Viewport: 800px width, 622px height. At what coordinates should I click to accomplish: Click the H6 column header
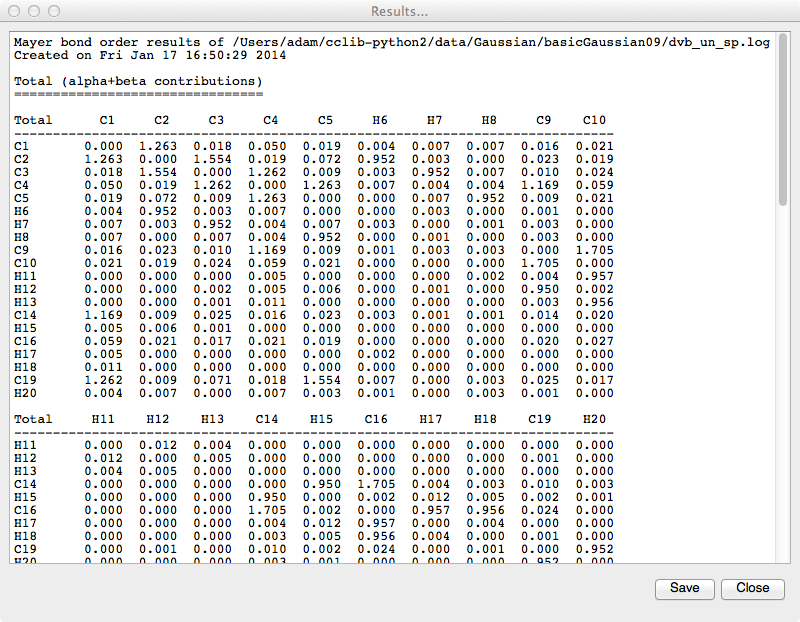pos(379,120)
